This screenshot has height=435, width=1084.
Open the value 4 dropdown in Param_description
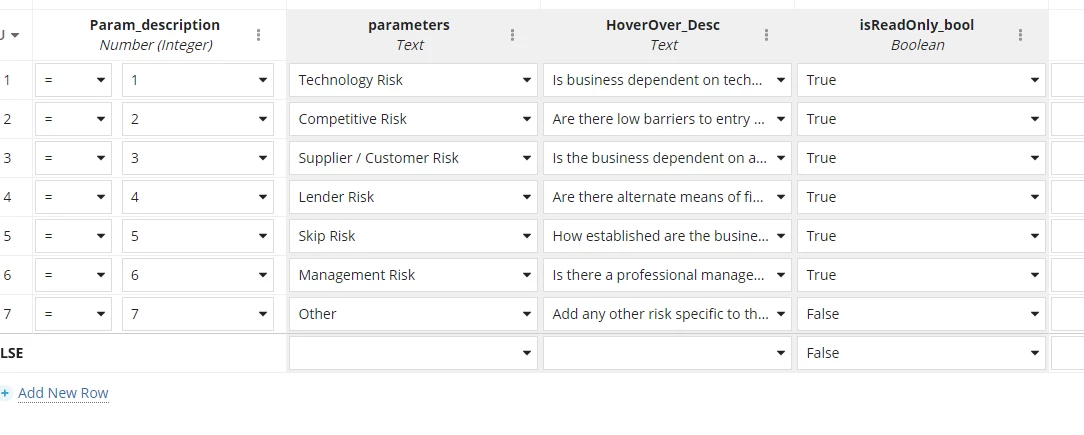[x=198, y=197]
